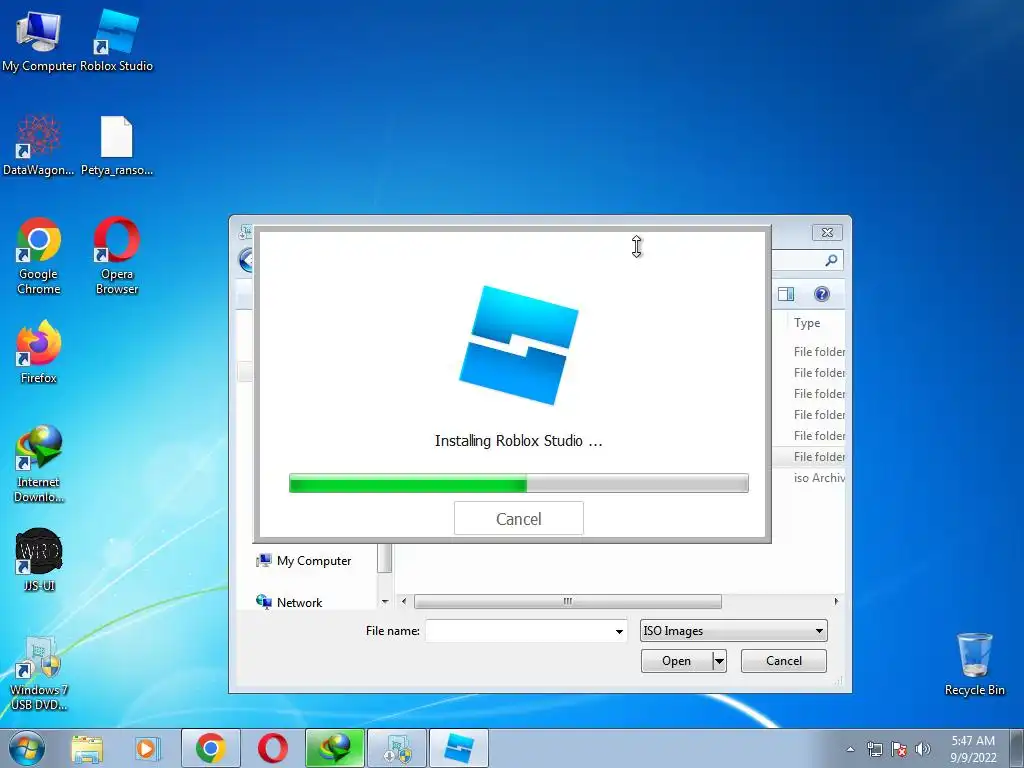
Task: Focus the File name input field
Action: (x=519, y=631)
